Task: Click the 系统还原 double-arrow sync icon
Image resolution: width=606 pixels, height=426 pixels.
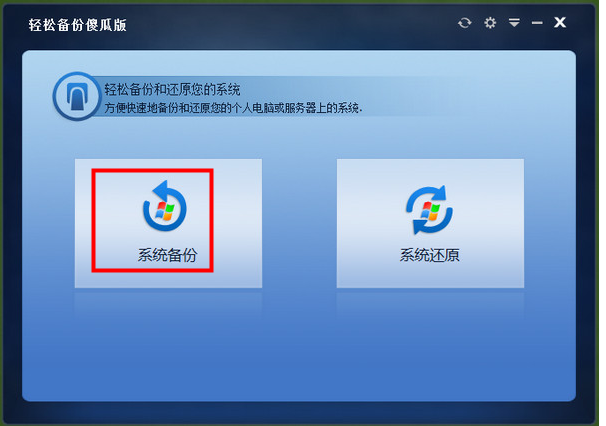Action: (x=429, y=210)
